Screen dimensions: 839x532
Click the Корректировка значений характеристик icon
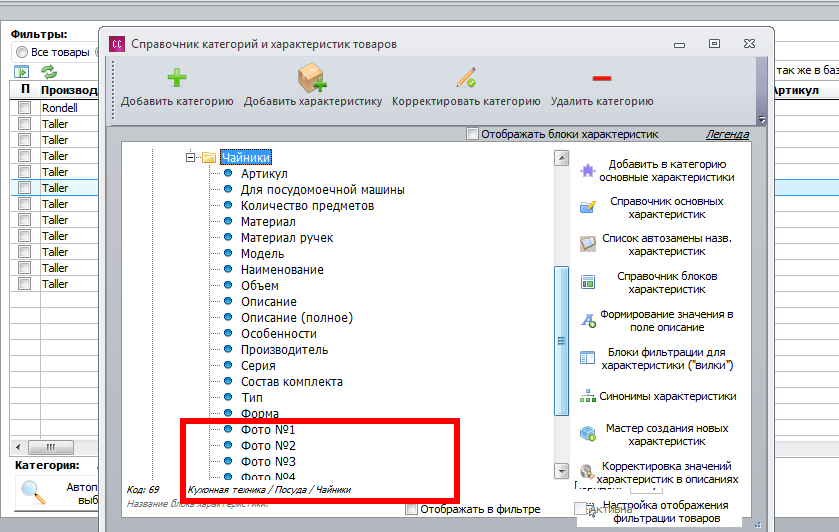[x=587, y=472]
